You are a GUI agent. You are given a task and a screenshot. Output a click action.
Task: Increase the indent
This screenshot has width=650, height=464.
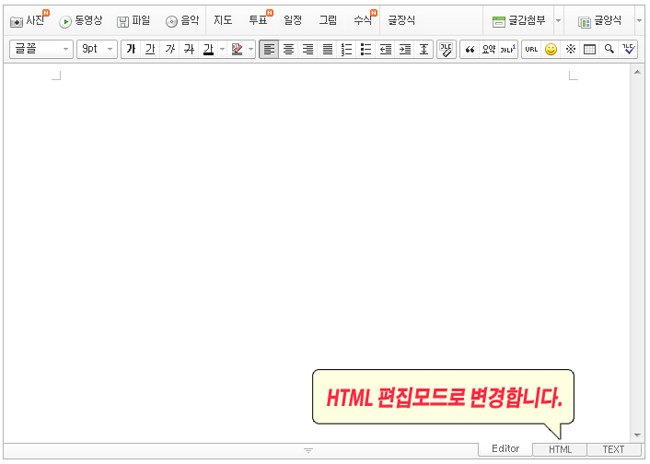pyautogui.click(x=405, y=49)
